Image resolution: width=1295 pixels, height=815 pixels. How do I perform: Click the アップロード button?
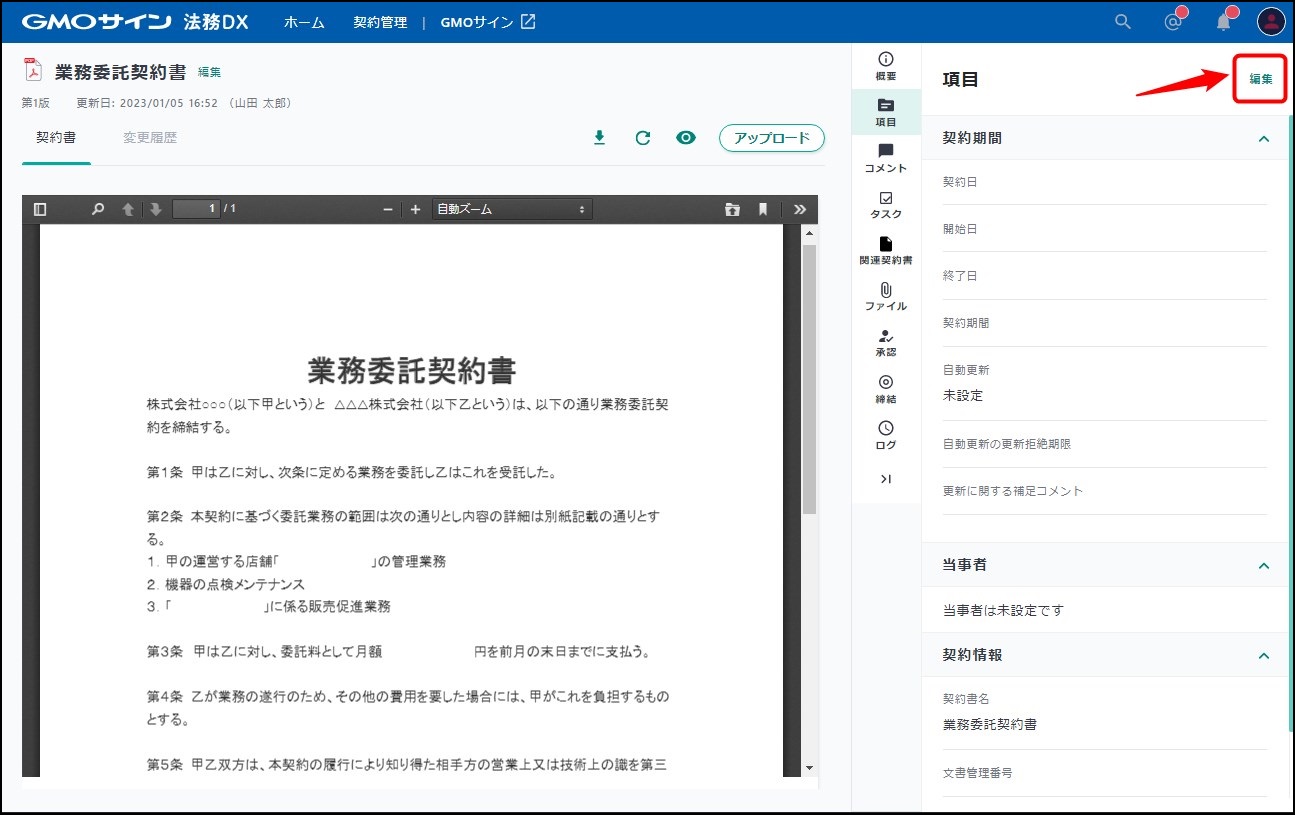click(x=771, y=138)
